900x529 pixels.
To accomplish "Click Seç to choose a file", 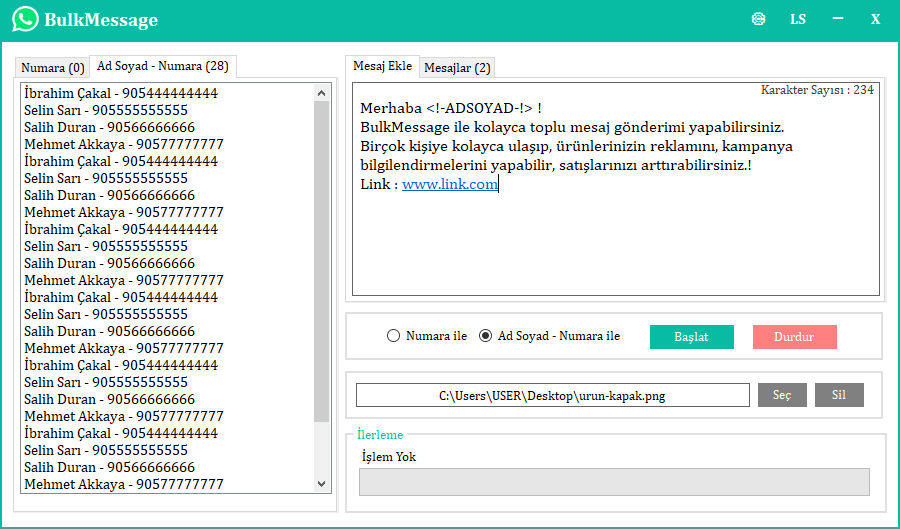I will (x=782, y=395).
